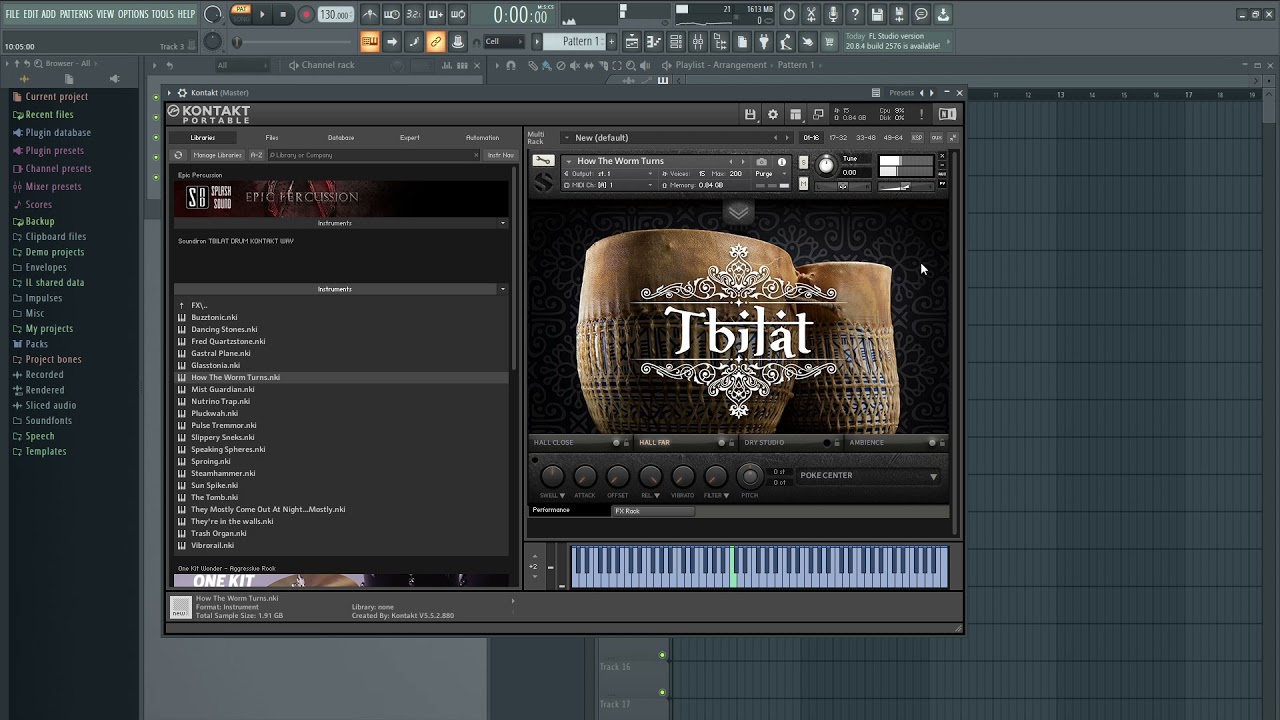Image resolution: width=1280 pixels, height=720 pixels.
Task: Show instrument info icon
Action: (x=782, y=161)
